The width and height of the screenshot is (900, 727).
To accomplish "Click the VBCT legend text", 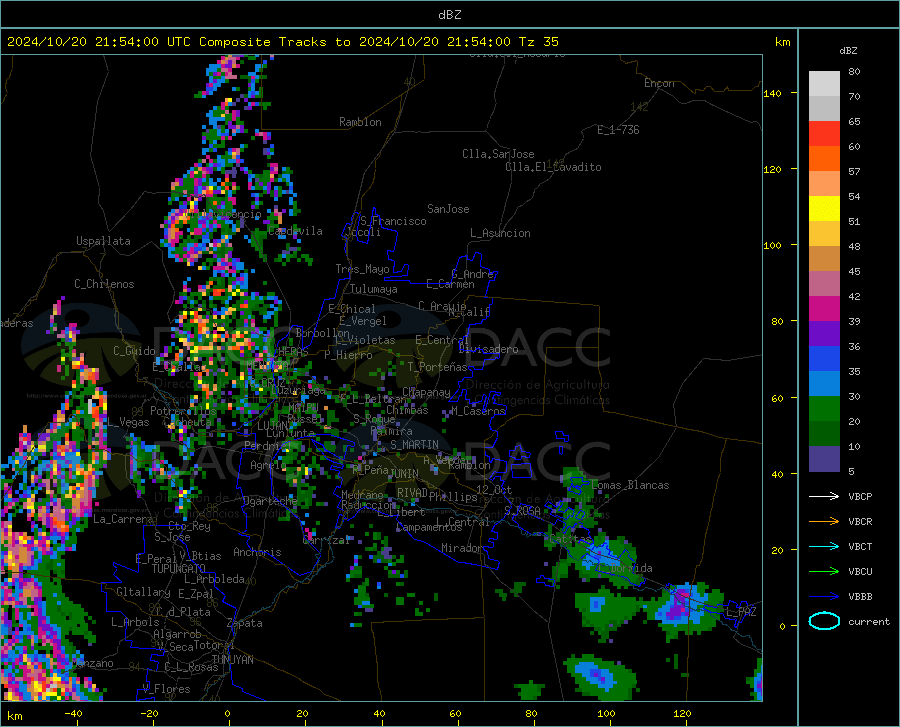I will click(x=860, y=547).
